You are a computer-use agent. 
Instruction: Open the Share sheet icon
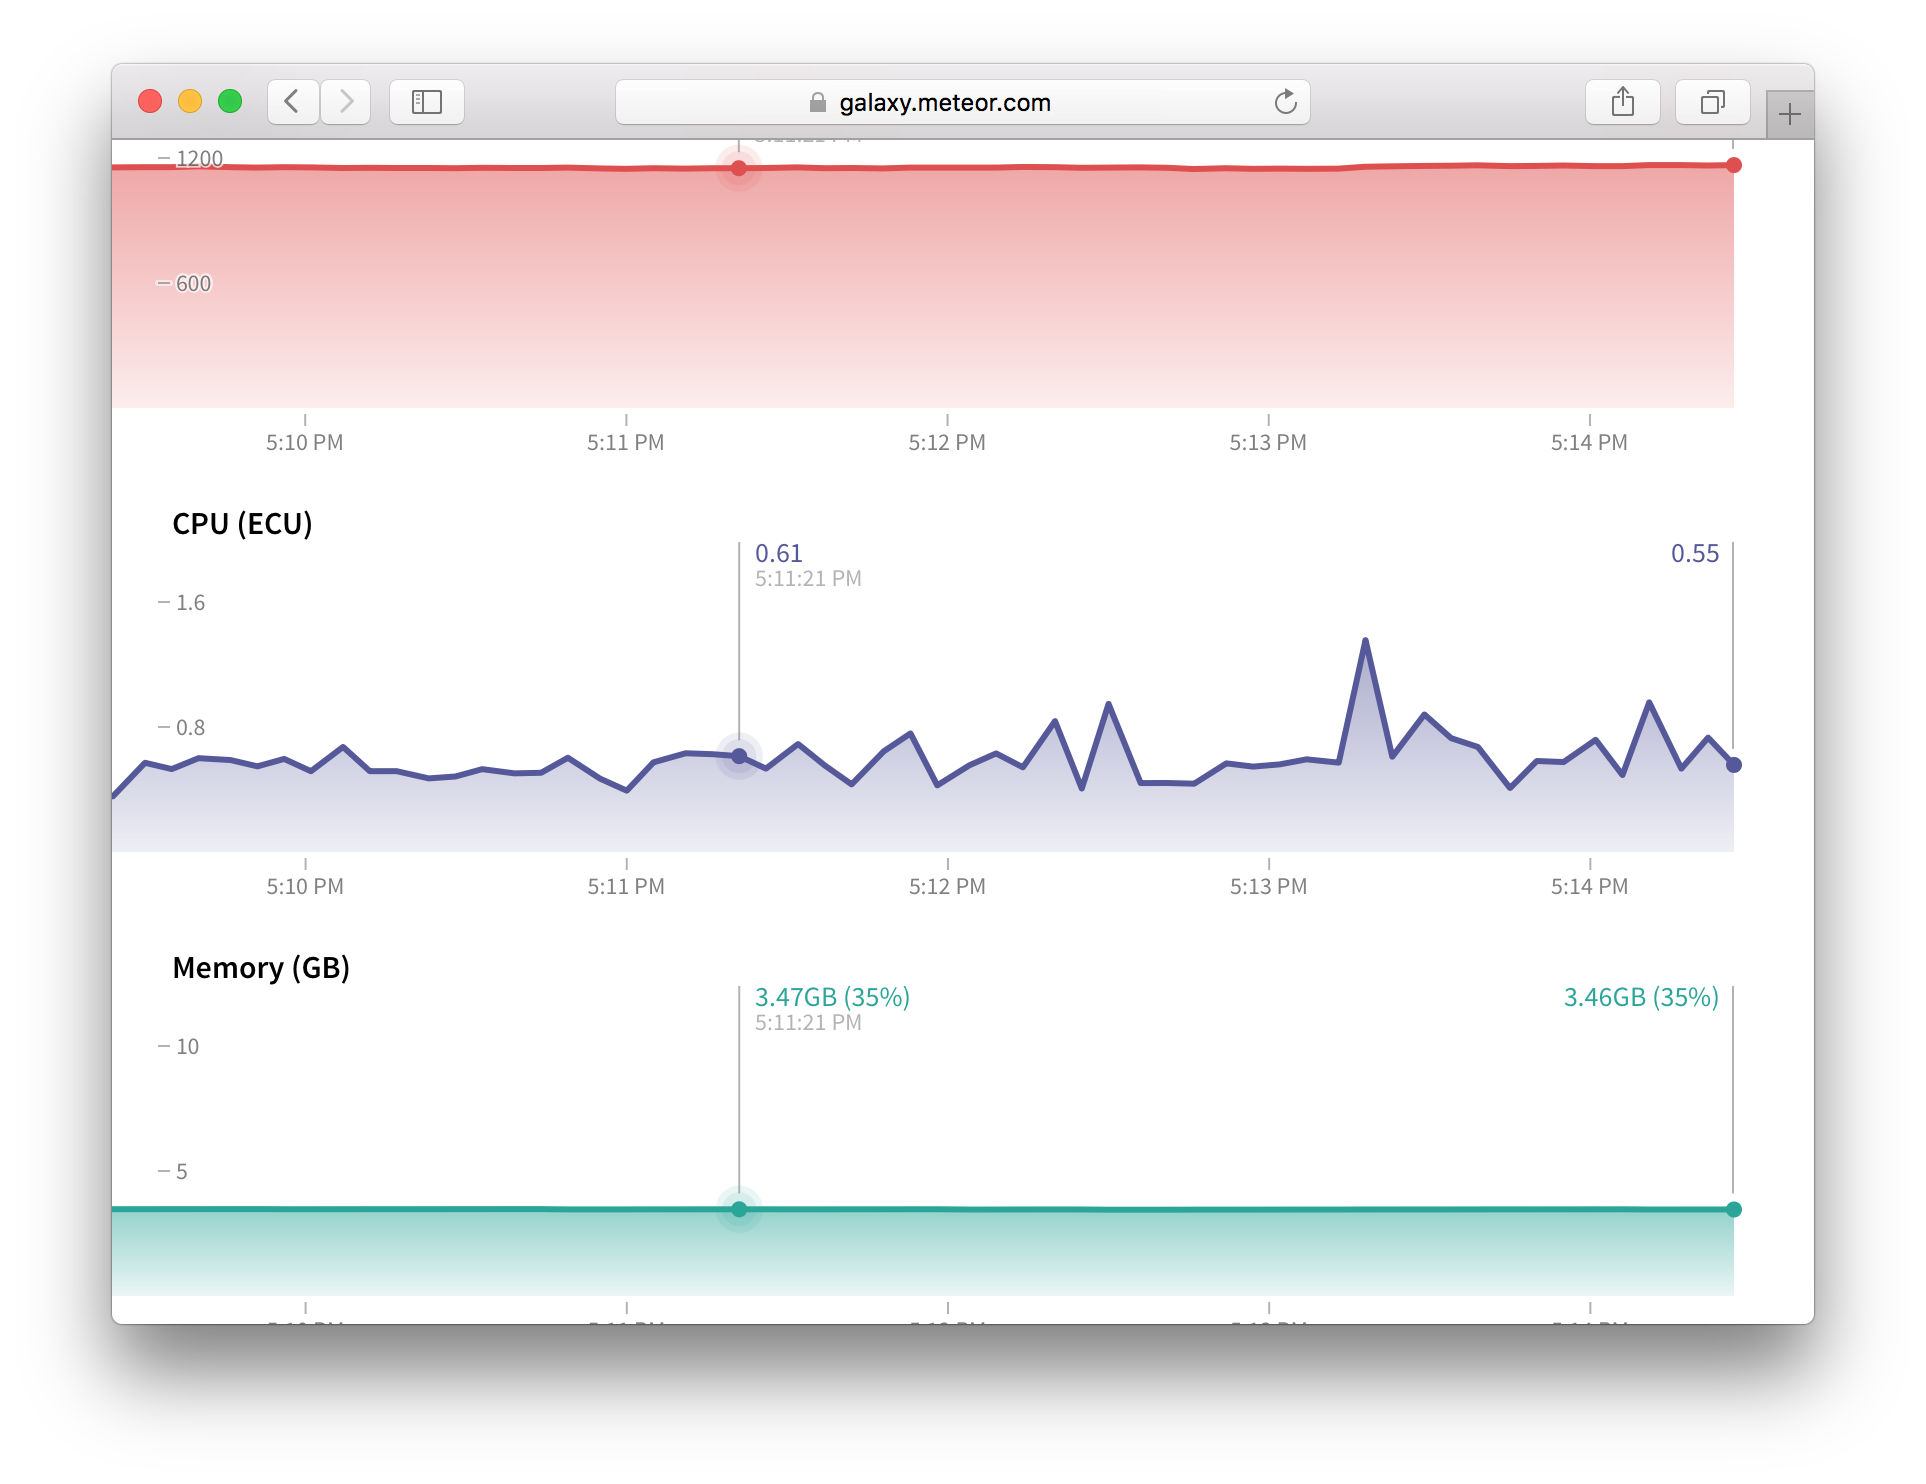pos(1622,102)
